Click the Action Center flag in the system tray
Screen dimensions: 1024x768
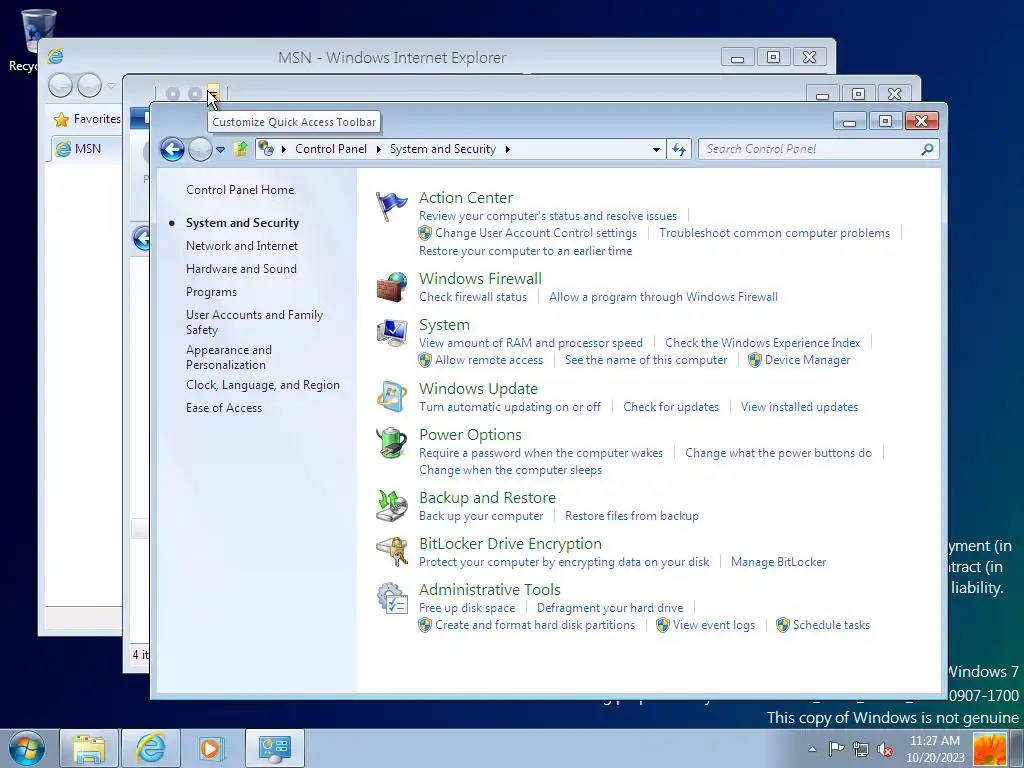click(837, 748)
